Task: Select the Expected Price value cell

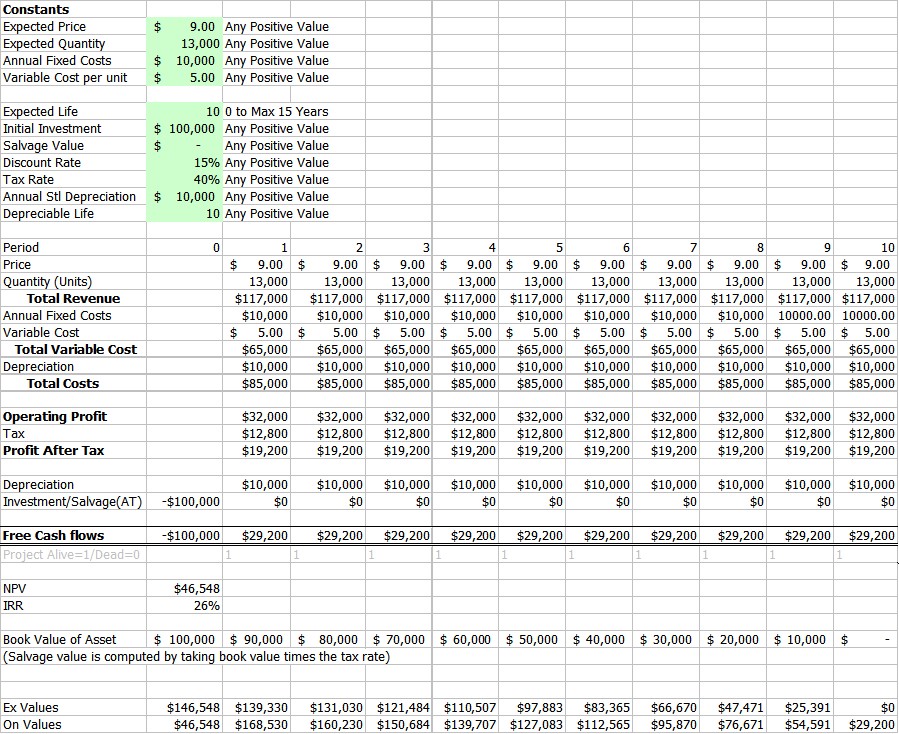Action: [x=184, y=27]
